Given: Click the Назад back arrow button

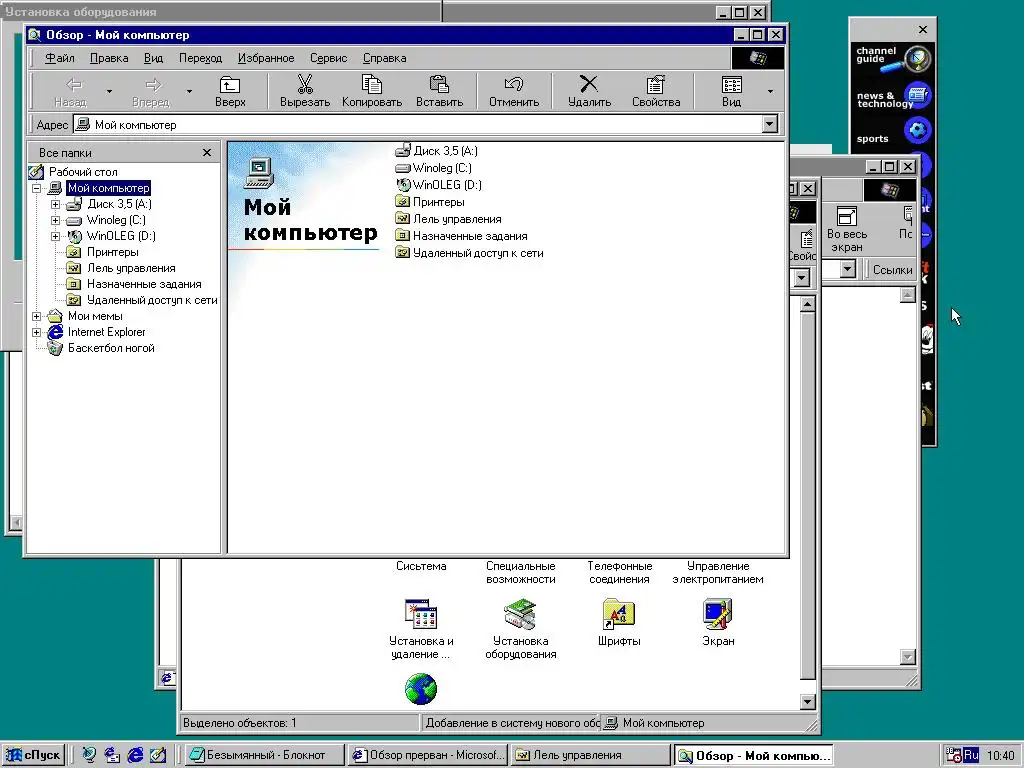Looking at the screenshot, I should click(71, 91).
